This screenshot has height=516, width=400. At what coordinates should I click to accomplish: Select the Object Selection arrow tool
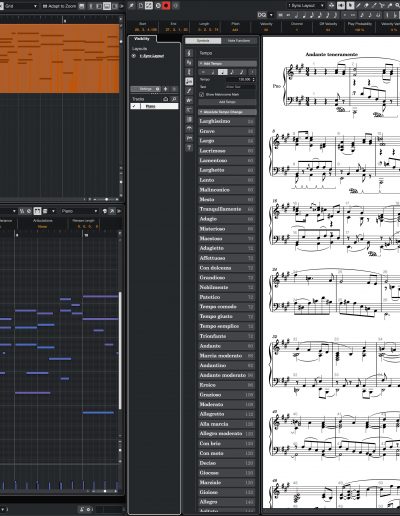[350, 5]
